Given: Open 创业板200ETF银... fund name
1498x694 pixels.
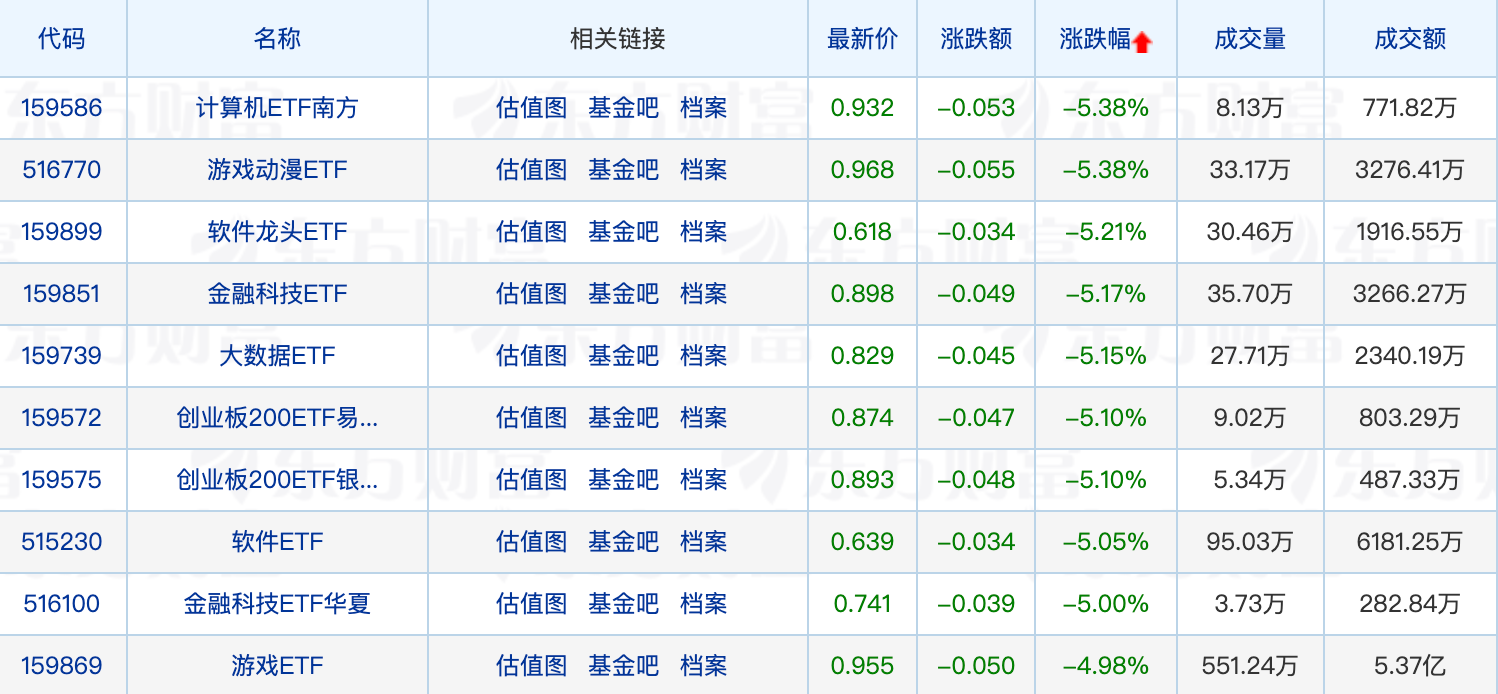Looking at the screenshot, I should (x=277, y=480).
